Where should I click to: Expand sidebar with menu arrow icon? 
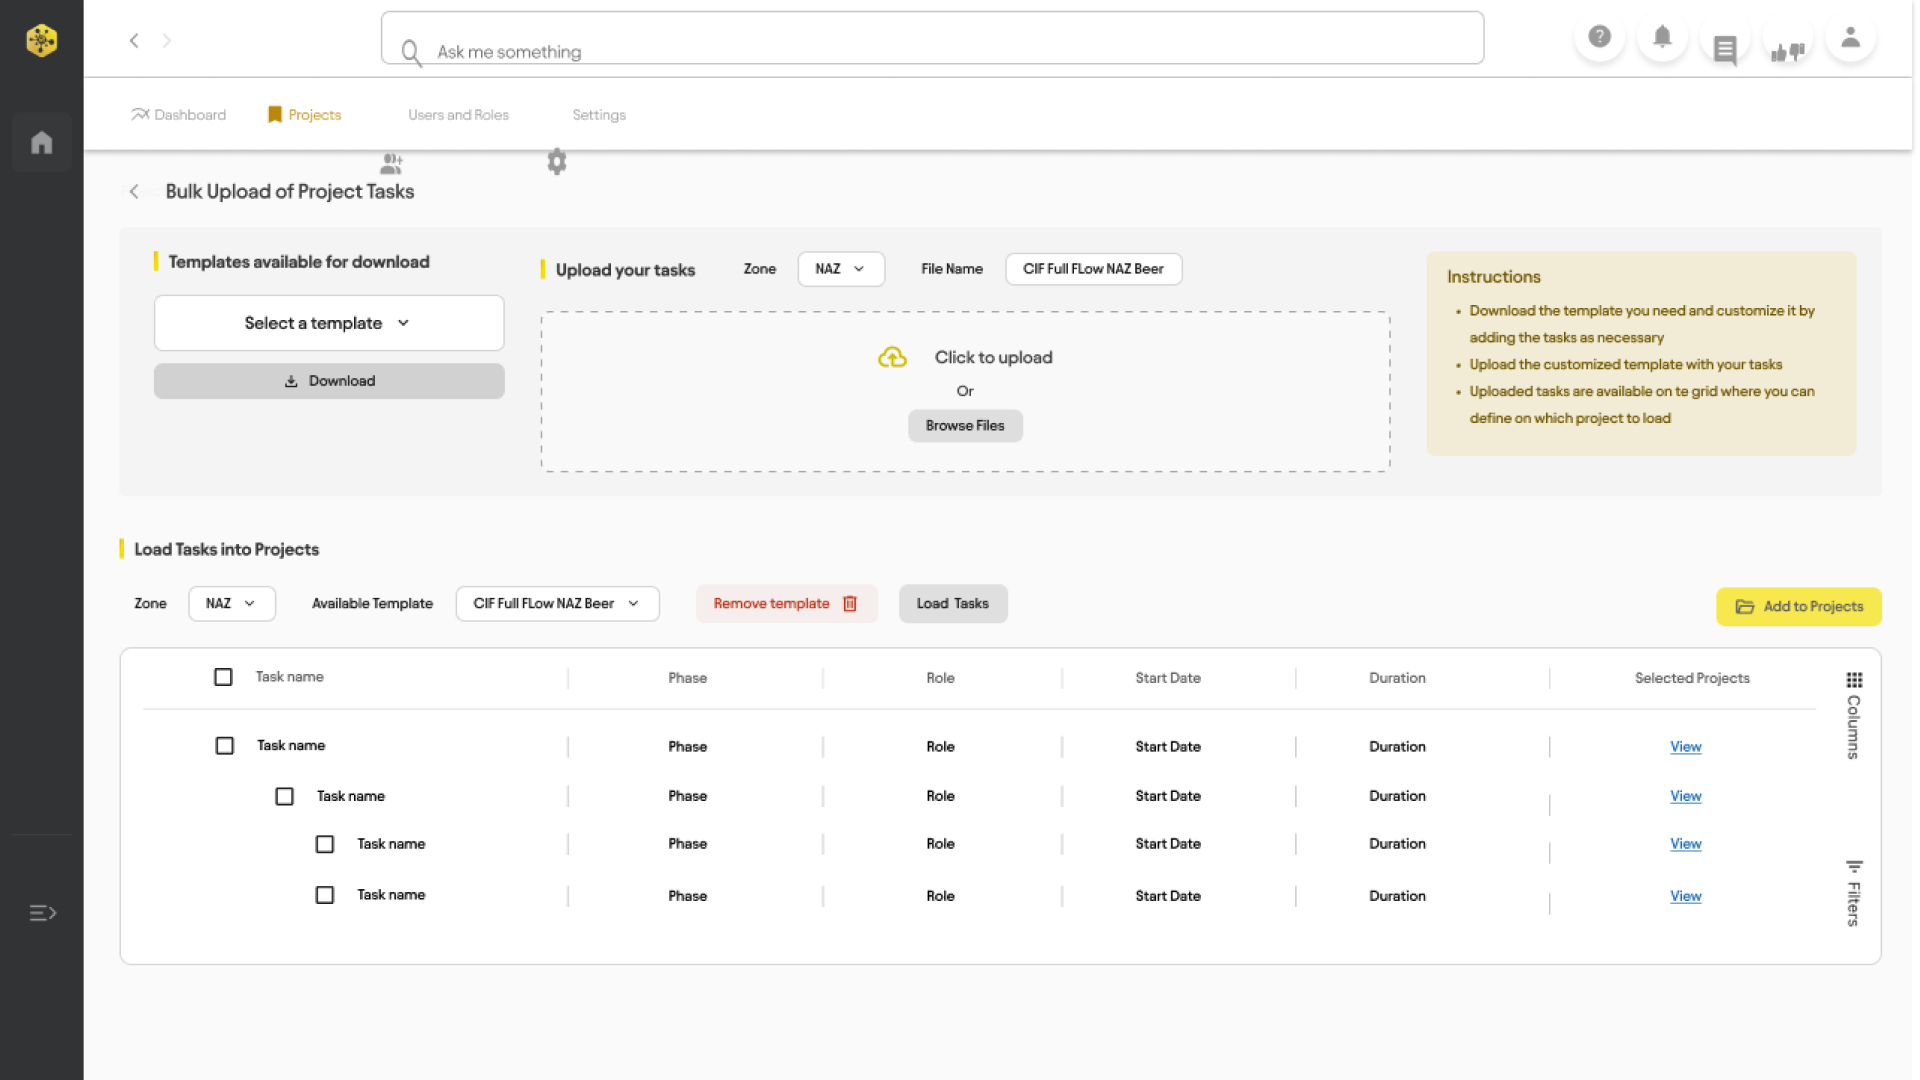(x=42, y=913)
